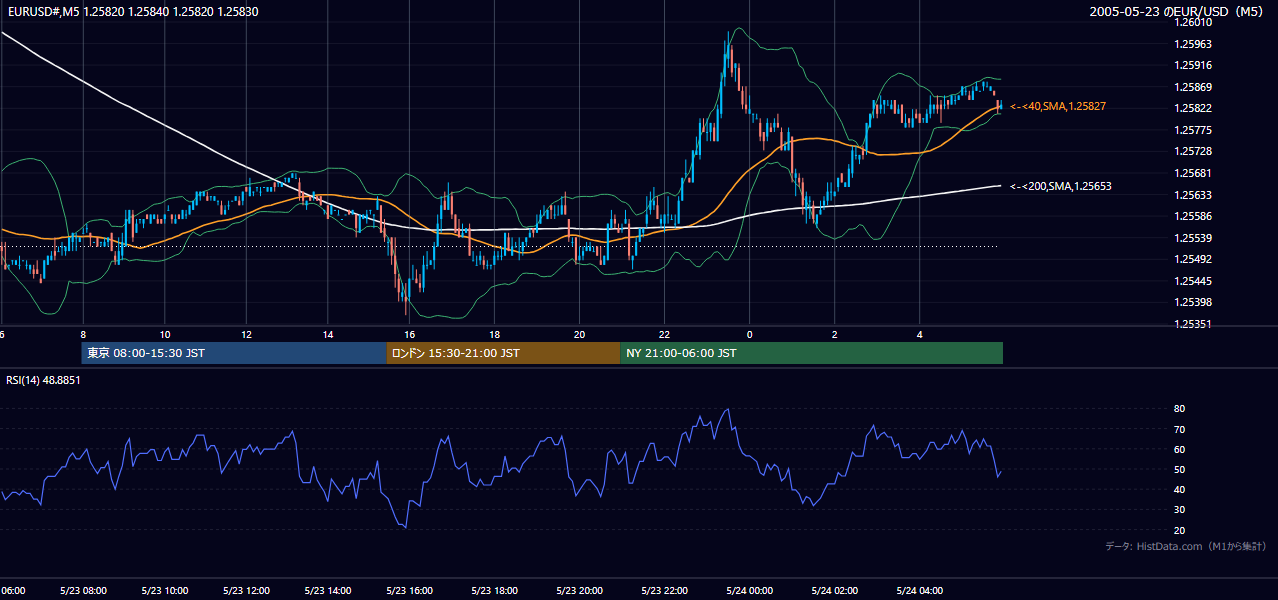The width and height of the screenshot is (1278, 600).
Task: Click price scale value 1.25398
Action: (x=1193, y=302)
